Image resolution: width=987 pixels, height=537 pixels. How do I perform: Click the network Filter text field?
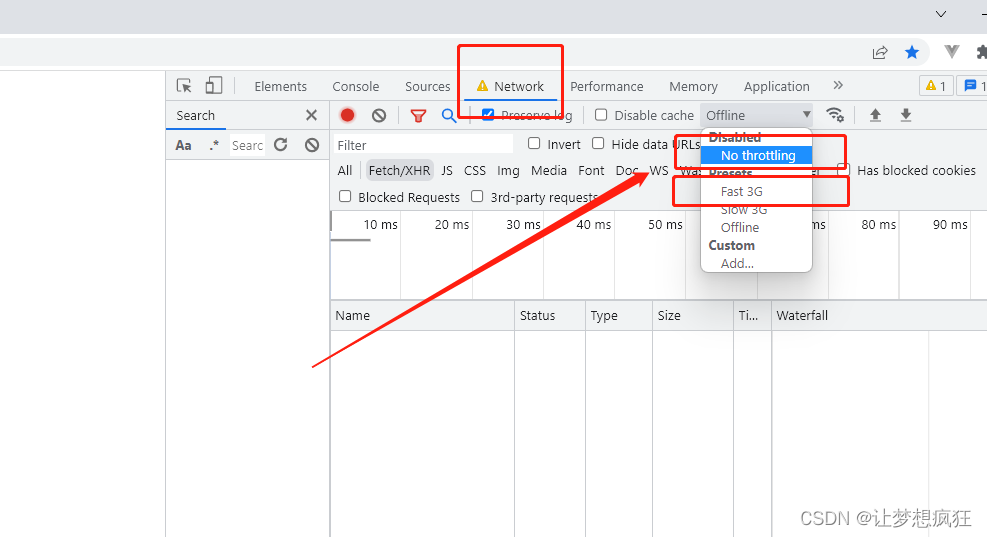coord(423,145)
